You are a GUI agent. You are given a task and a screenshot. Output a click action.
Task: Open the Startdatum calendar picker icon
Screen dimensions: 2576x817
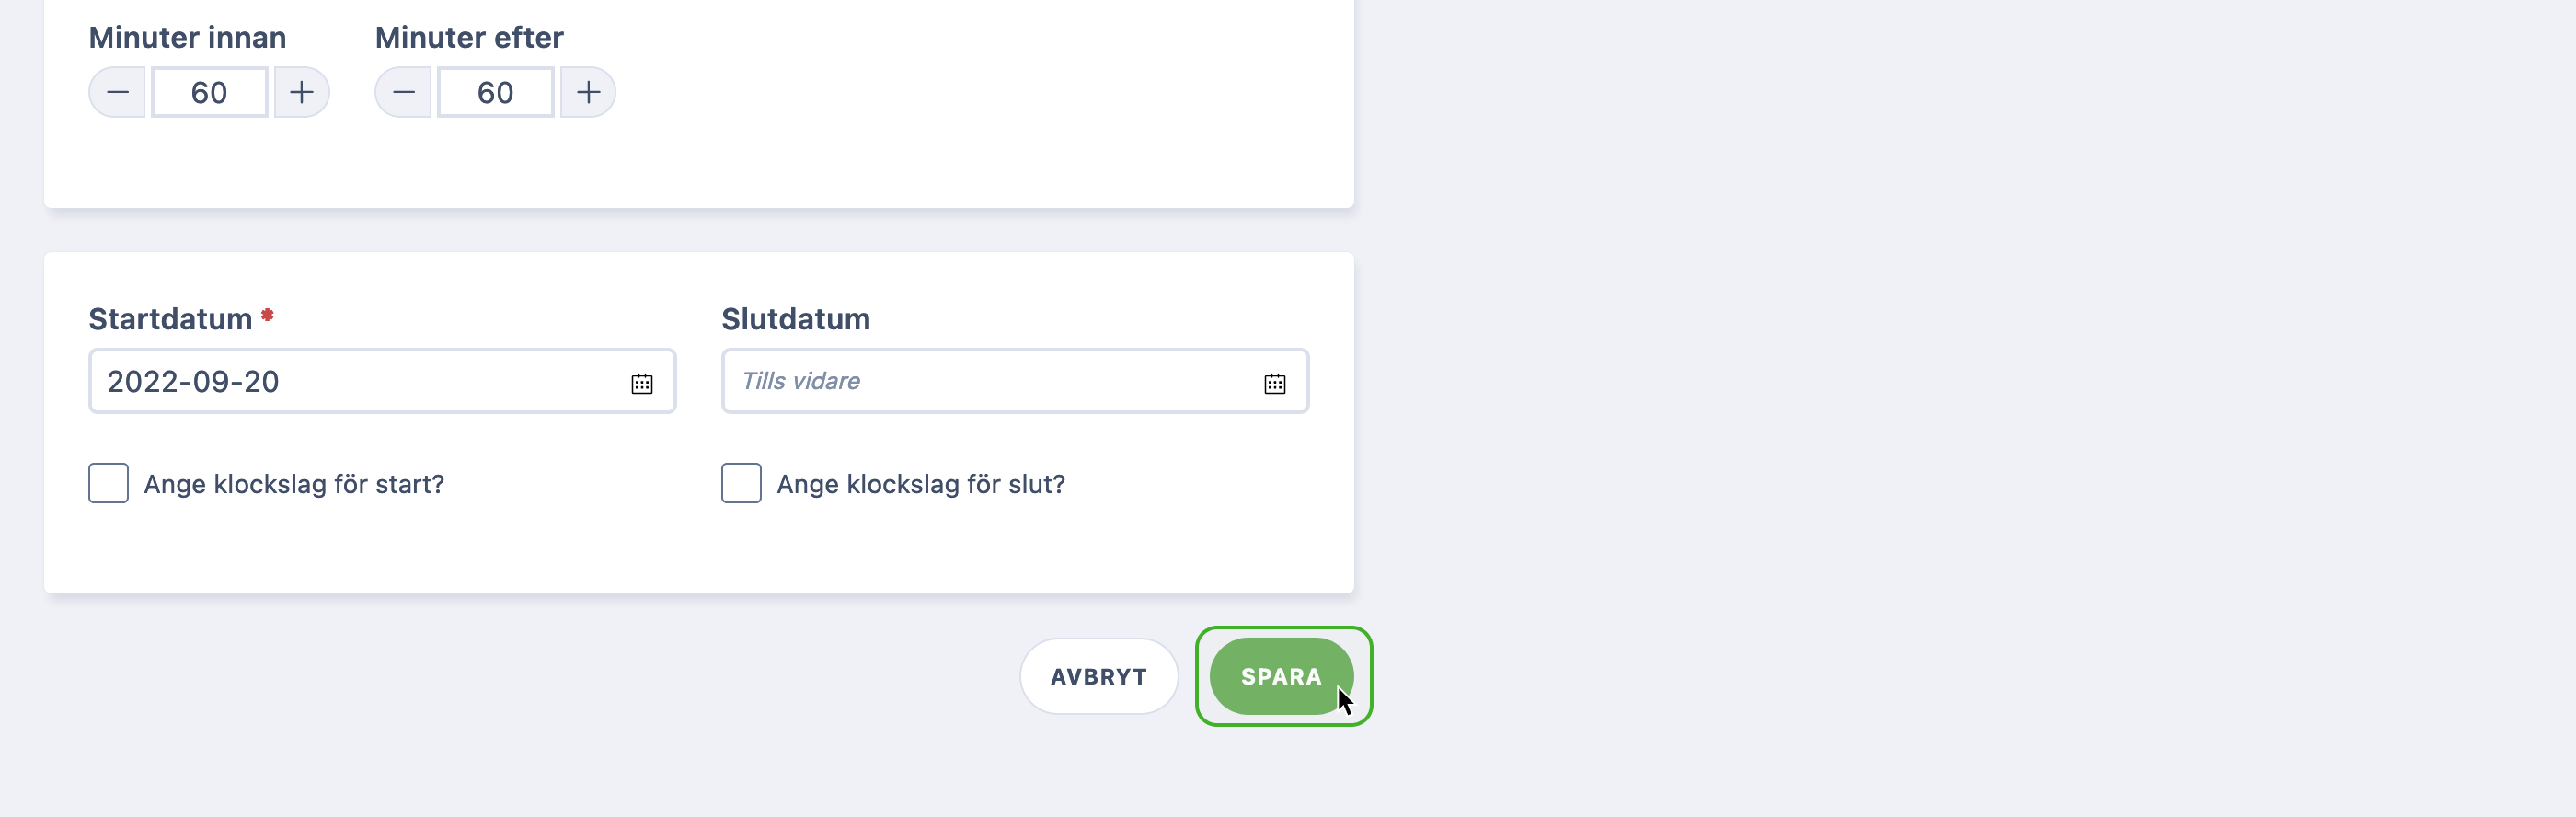tap(642, 383)
